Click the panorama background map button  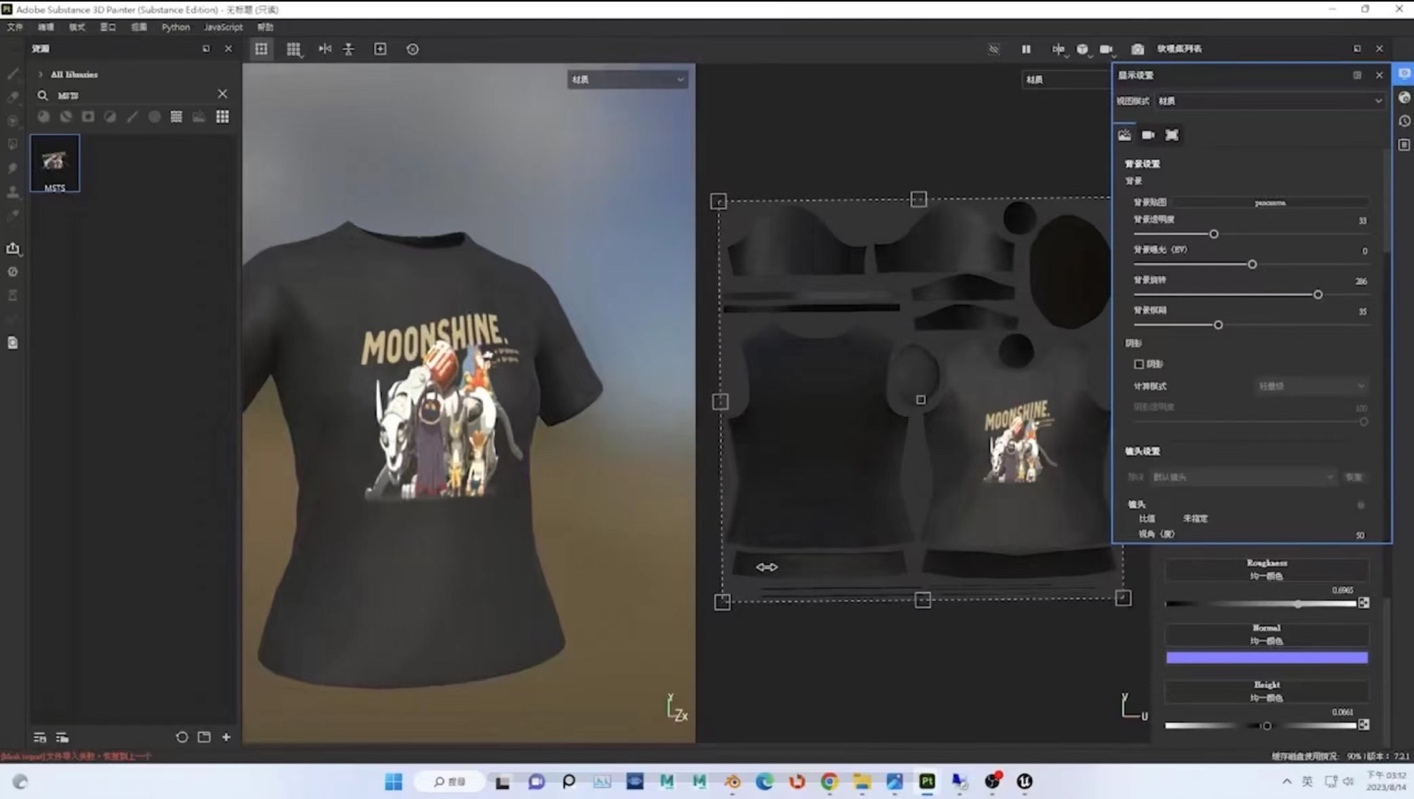[1270, 202]
